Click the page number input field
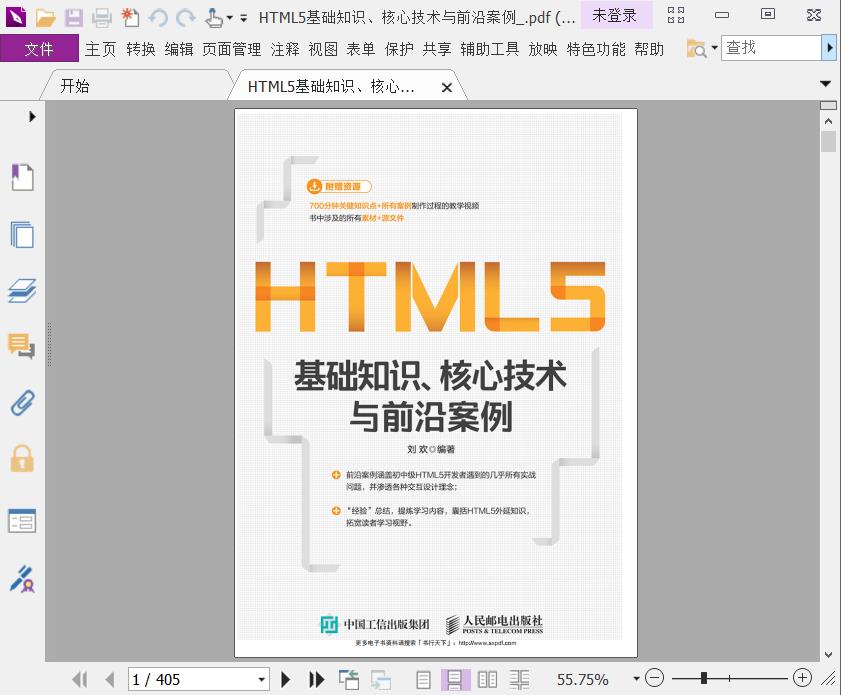Image resolution: width=843 pixels, height=695 pixels. click(x=191, y=680)
